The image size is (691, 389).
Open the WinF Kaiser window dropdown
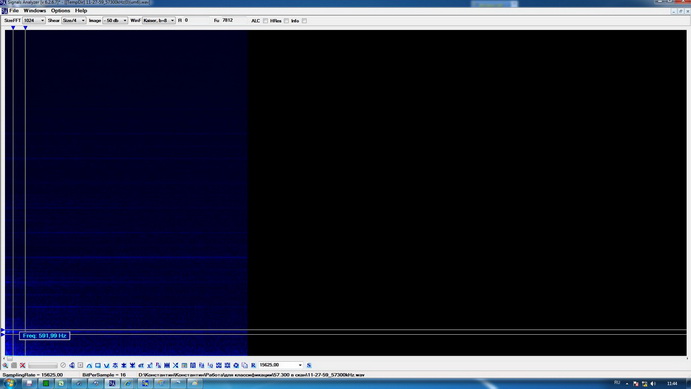[x=159, y=20]
